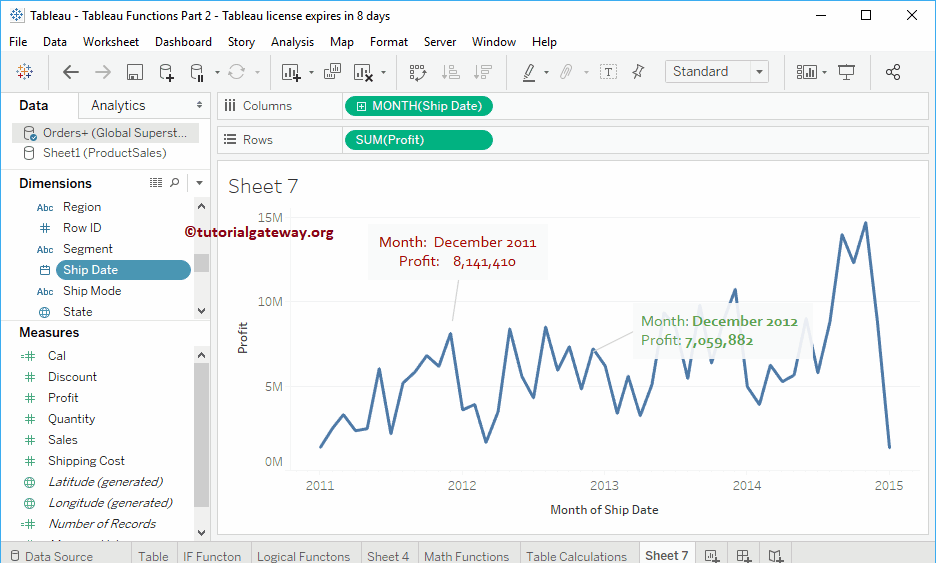
Task: Click the New Worksheet toolbar icon
Action: [x=291, y=72]
